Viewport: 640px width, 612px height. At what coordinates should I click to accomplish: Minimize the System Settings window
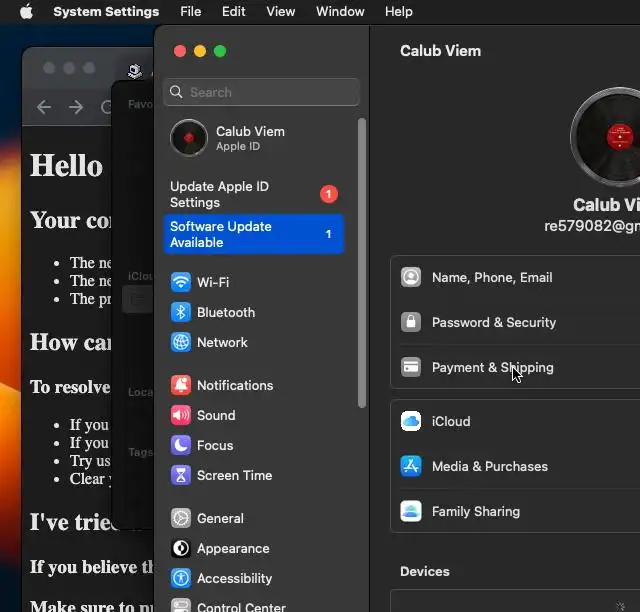[x=200, y=51]
